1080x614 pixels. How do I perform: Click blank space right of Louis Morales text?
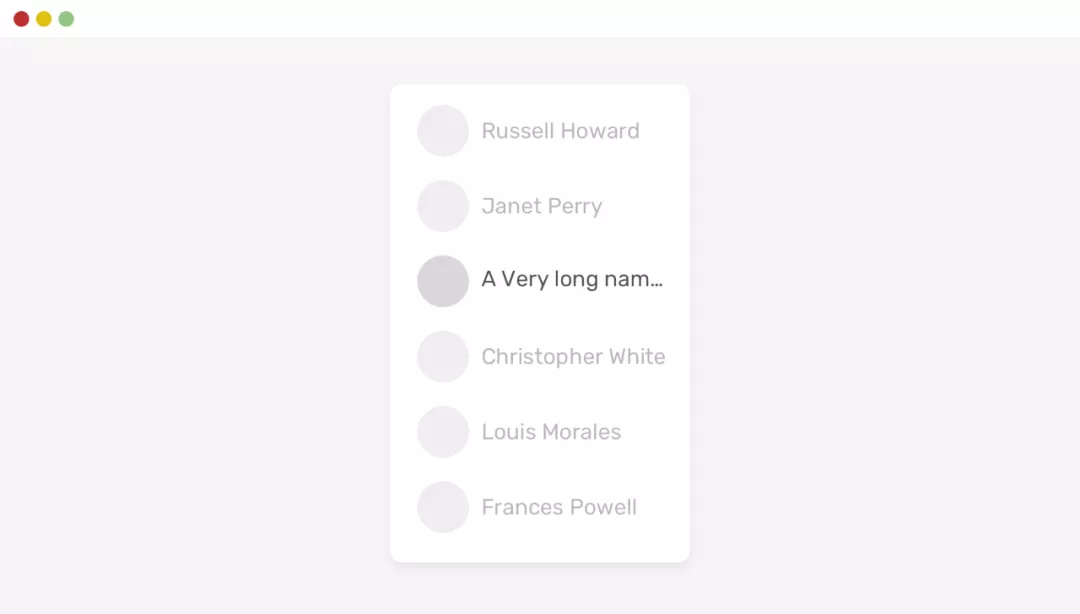pos(655,432)
